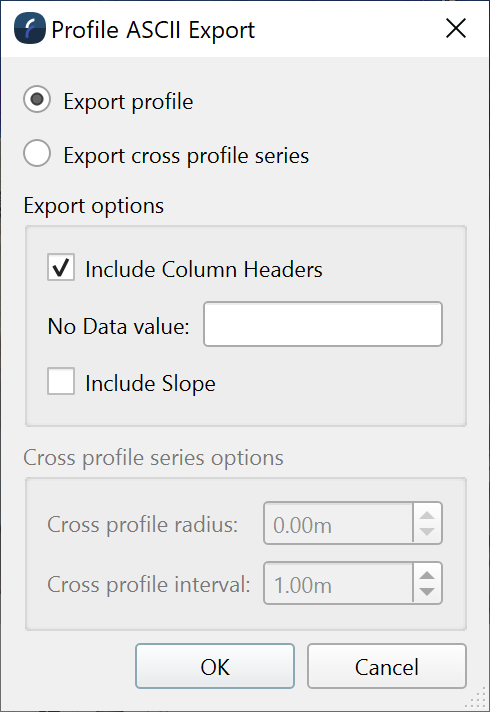The width and height of the screenshot is (490, 712).
Task: Increase Cross profile interval with up arrow
Action: pos(427,575)
